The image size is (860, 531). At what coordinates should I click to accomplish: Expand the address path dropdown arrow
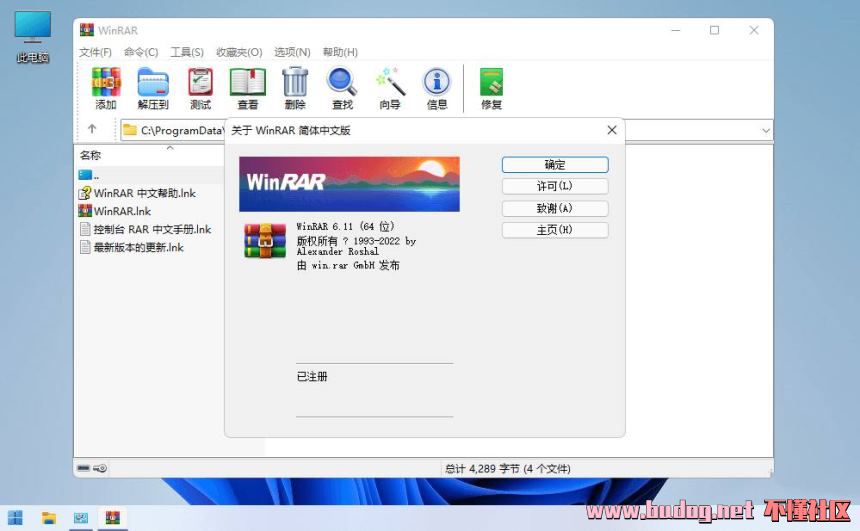click(766, 131)
